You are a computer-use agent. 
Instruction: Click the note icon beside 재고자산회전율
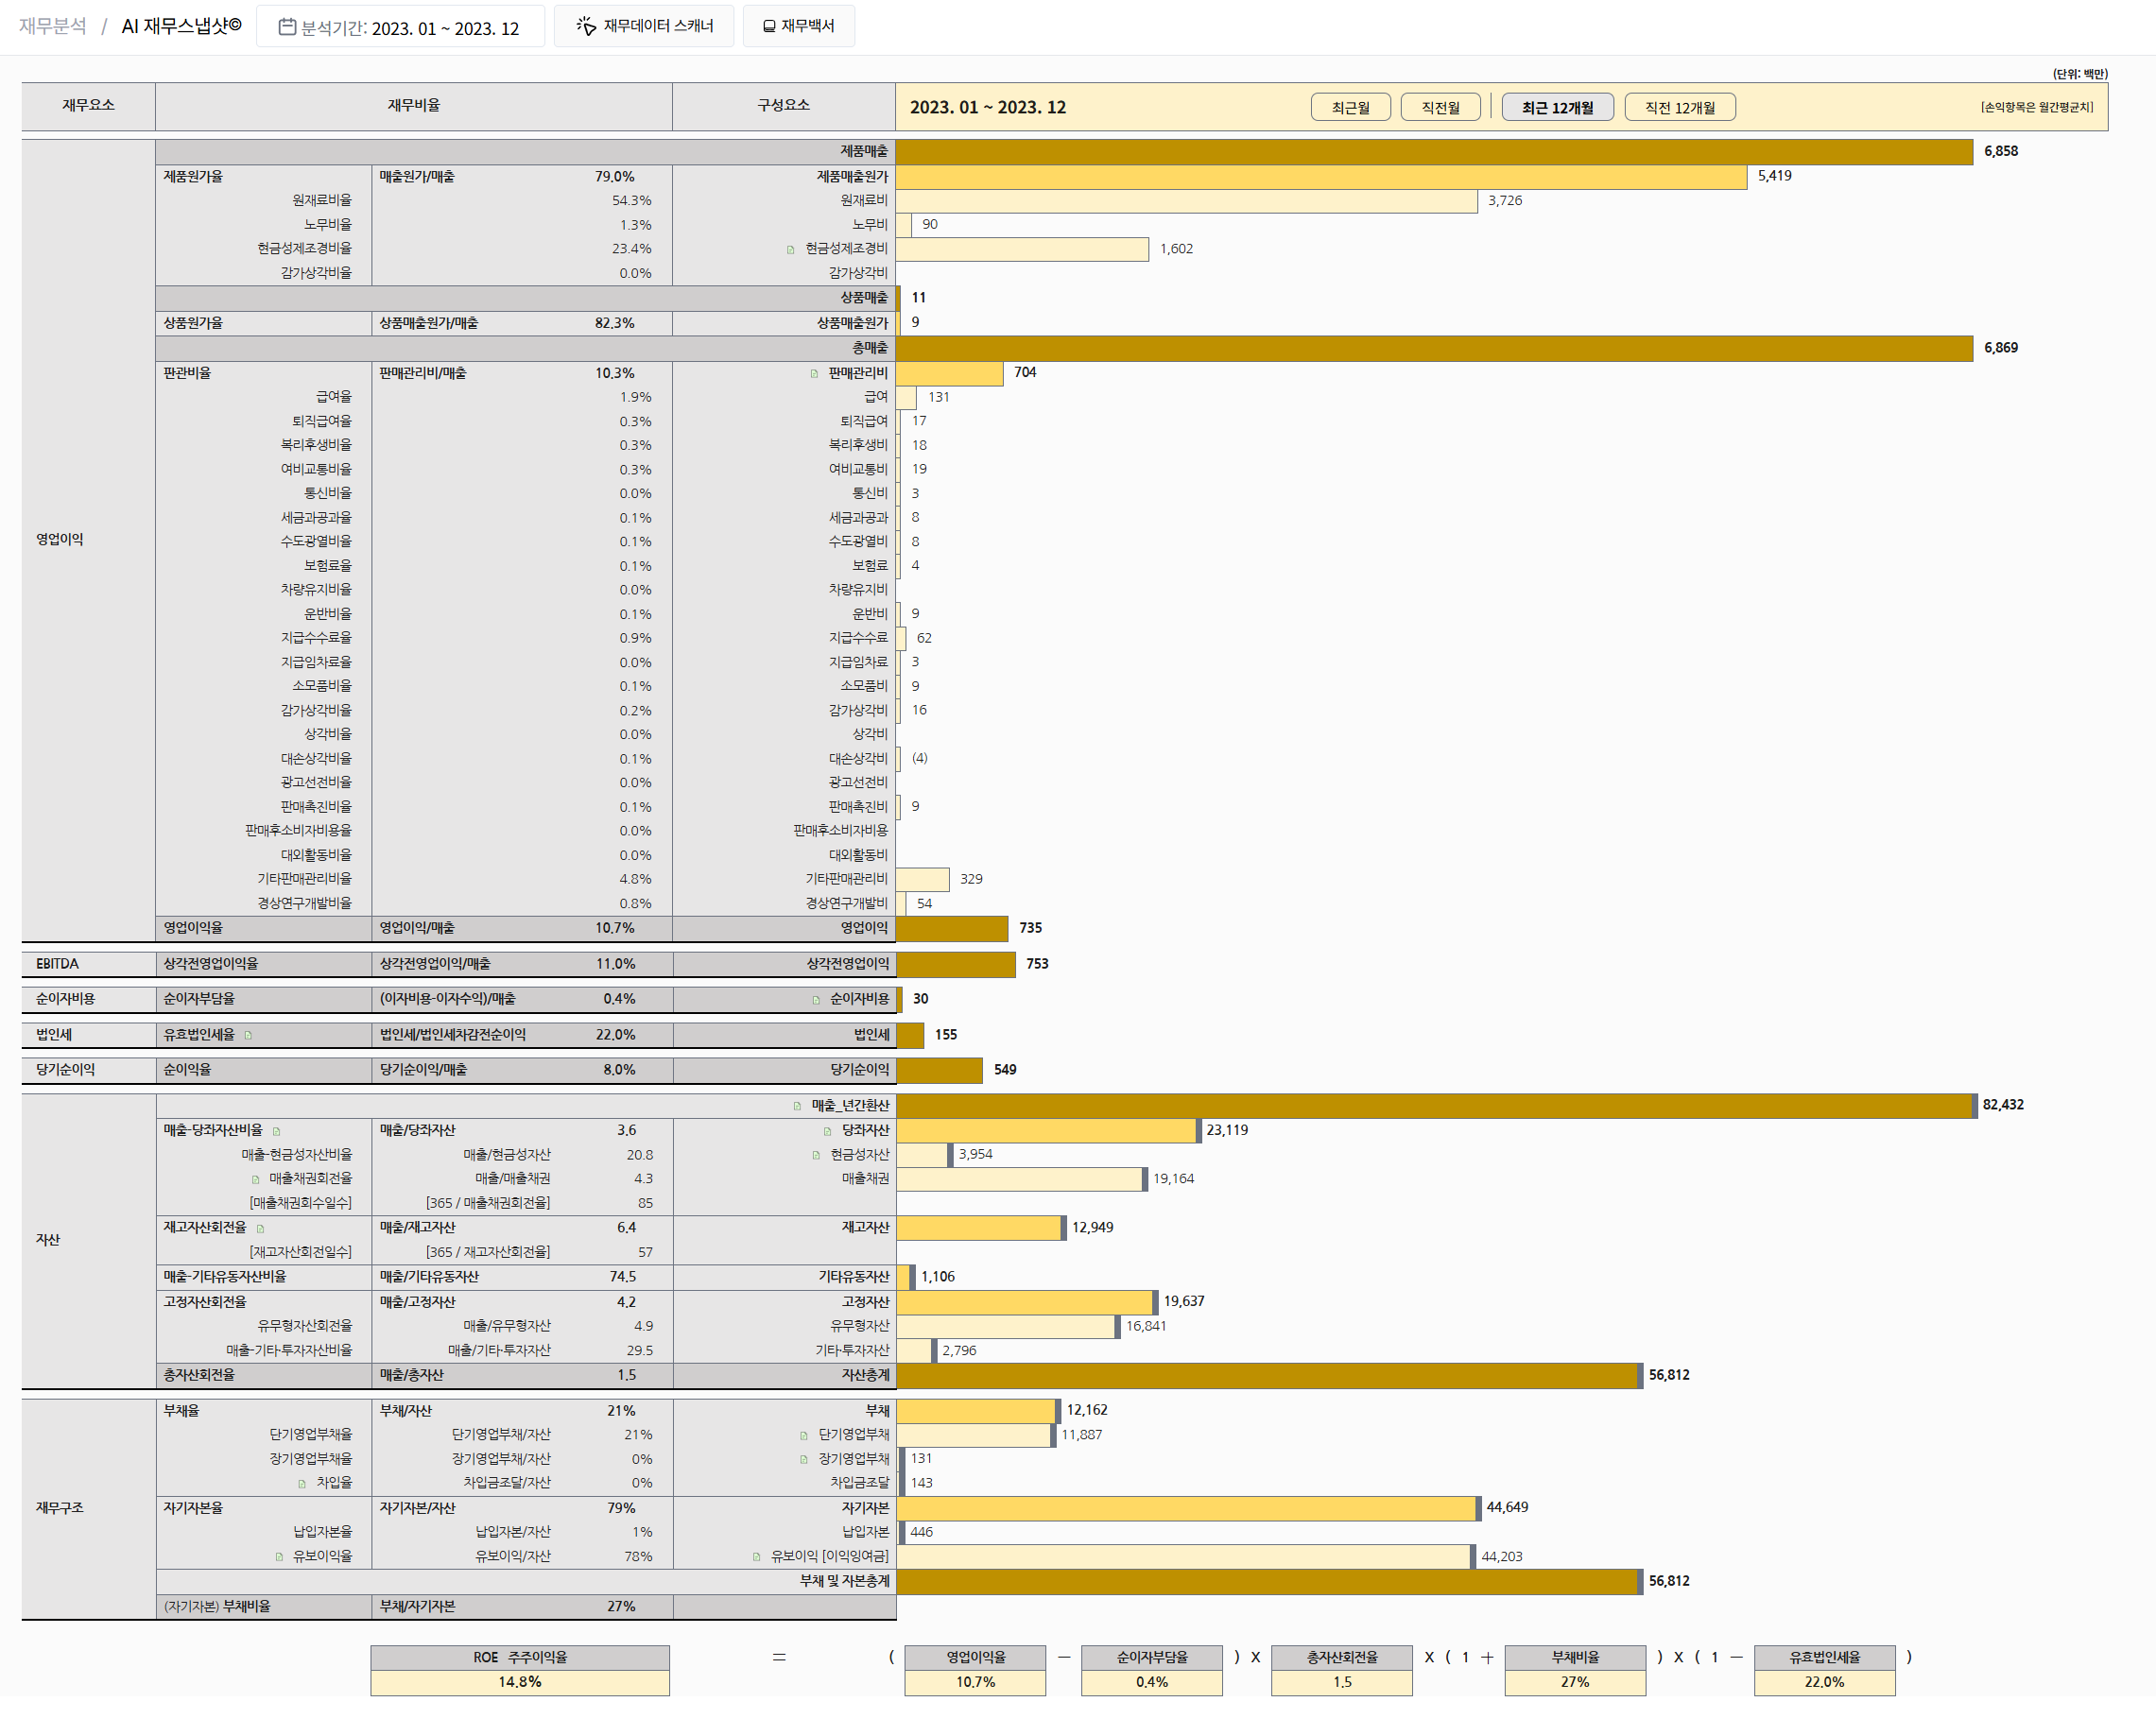tap(261, 1229)
